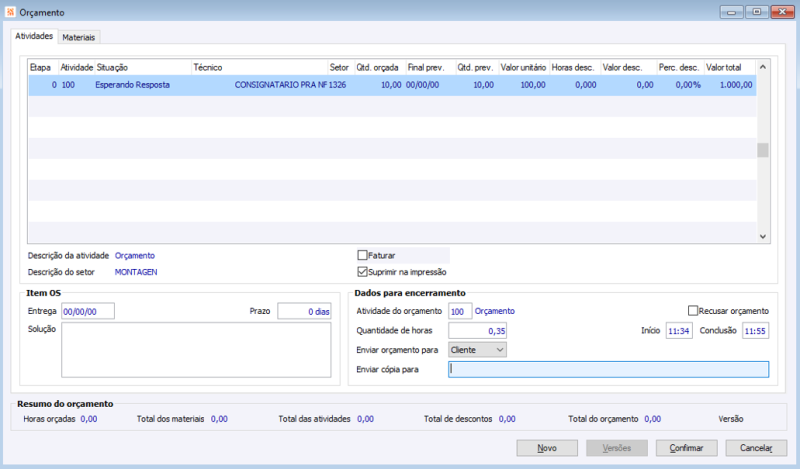
Task: Maximize the Orçamento window
Action: tap(757, 12)
